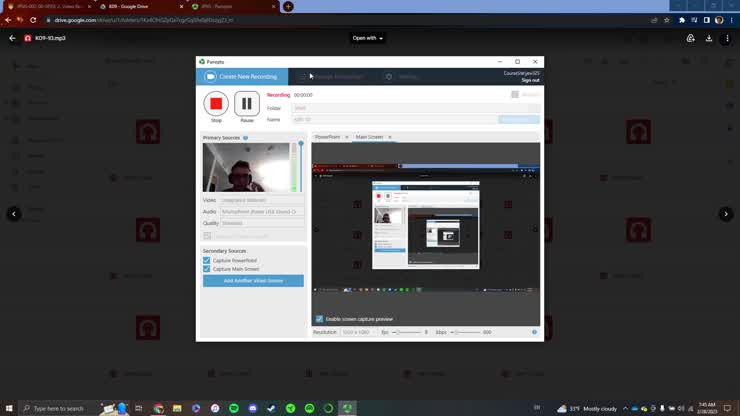Click the Primary Sources help icon
The height and width of the screenshot is (416, 740).
(x=245, y=138)
